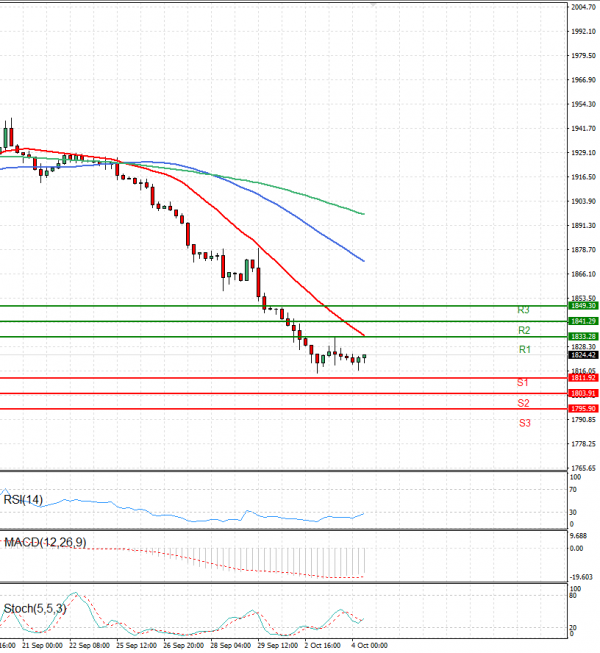Click the RSI(14) indicator label
Viewport: 600px width, 653px height.
(x=23, y=499)
